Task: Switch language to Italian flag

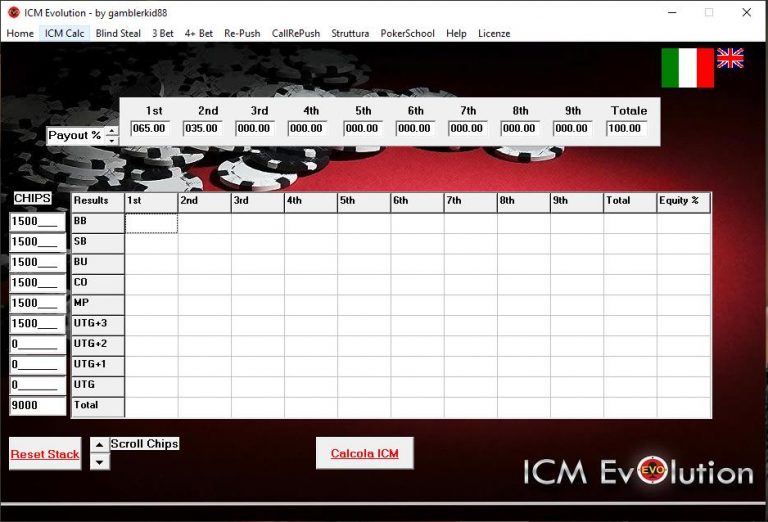Action: click(x=687, y=68)
